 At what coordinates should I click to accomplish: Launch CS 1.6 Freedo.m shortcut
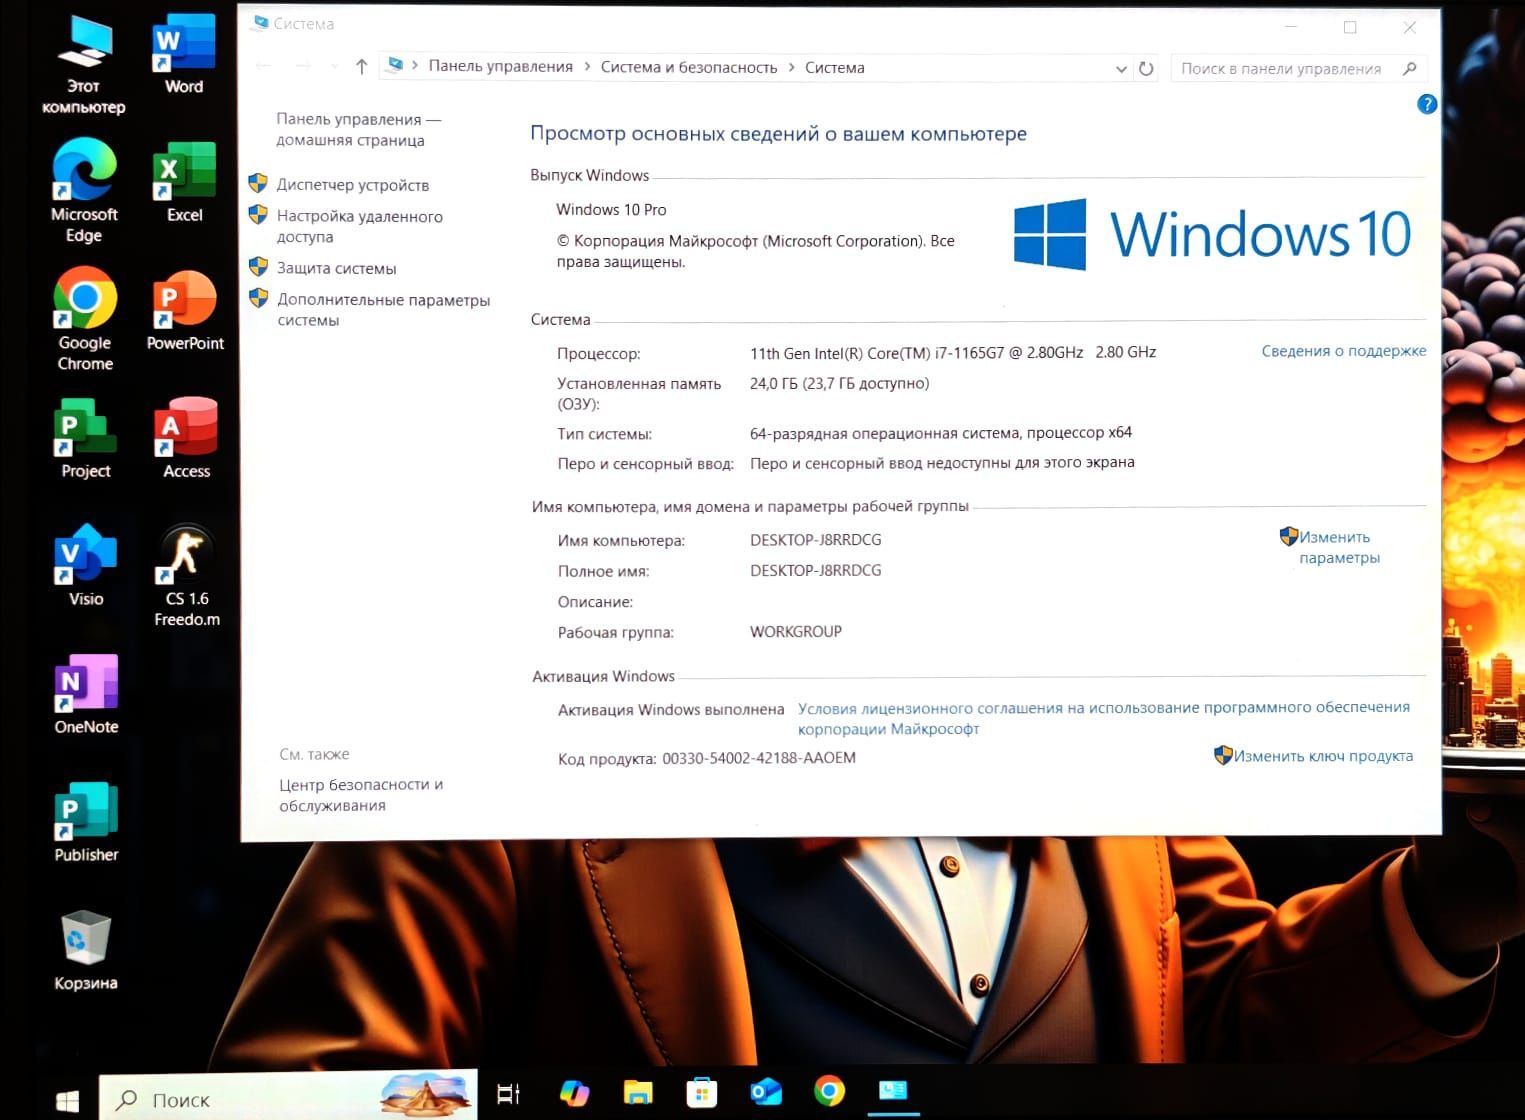click(x=186, y=576)
